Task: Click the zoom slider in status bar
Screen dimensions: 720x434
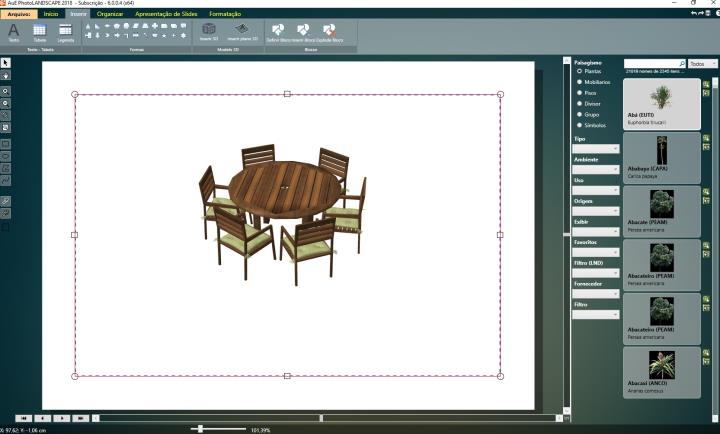Action: point(201,429)
